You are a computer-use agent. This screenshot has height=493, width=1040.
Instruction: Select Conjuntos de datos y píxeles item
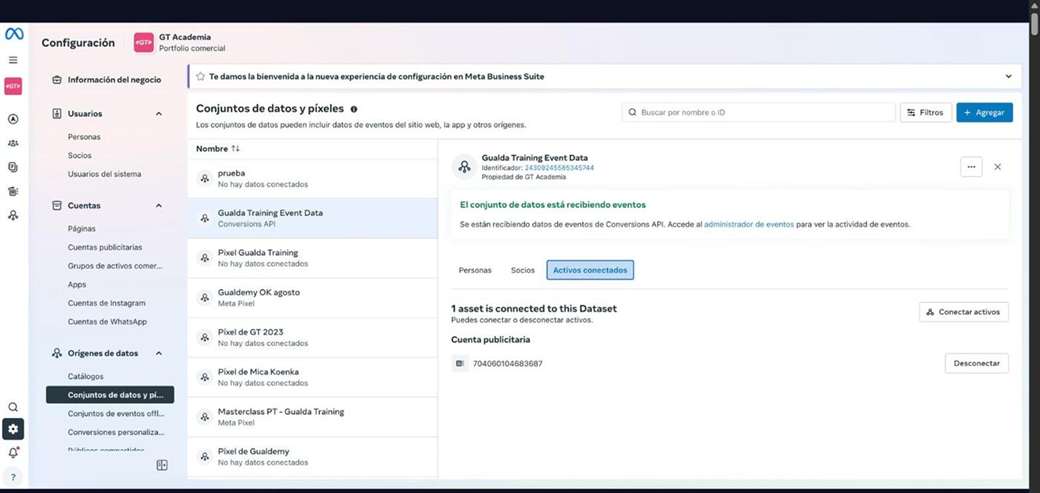click(110, 395)
